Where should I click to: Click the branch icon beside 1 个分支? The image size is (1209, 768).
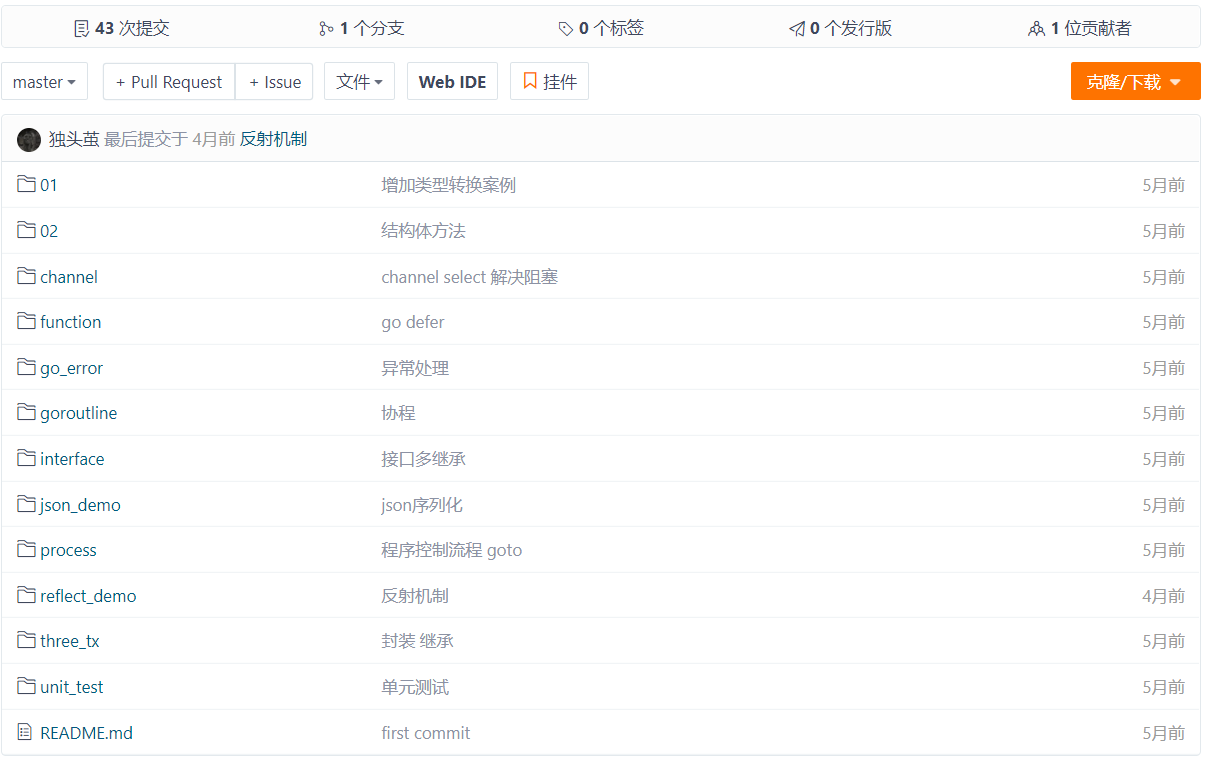click(x=326, y=29)
